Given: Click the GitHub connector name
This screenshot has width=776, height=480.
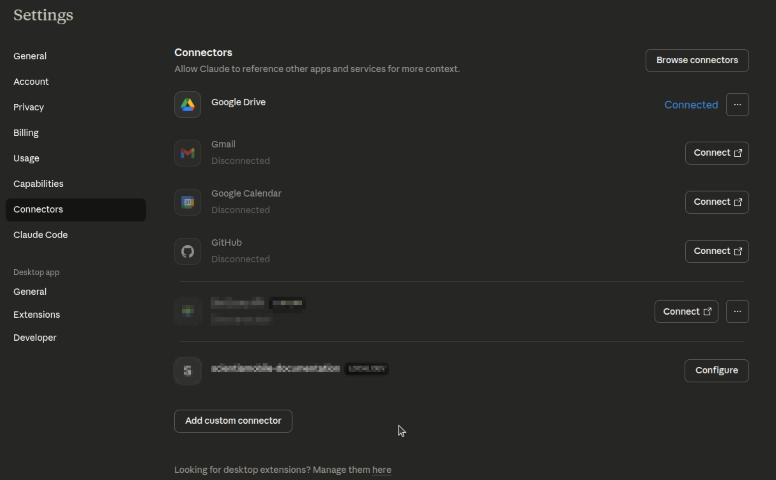Looking at the screenshot, I should (227, 242).
